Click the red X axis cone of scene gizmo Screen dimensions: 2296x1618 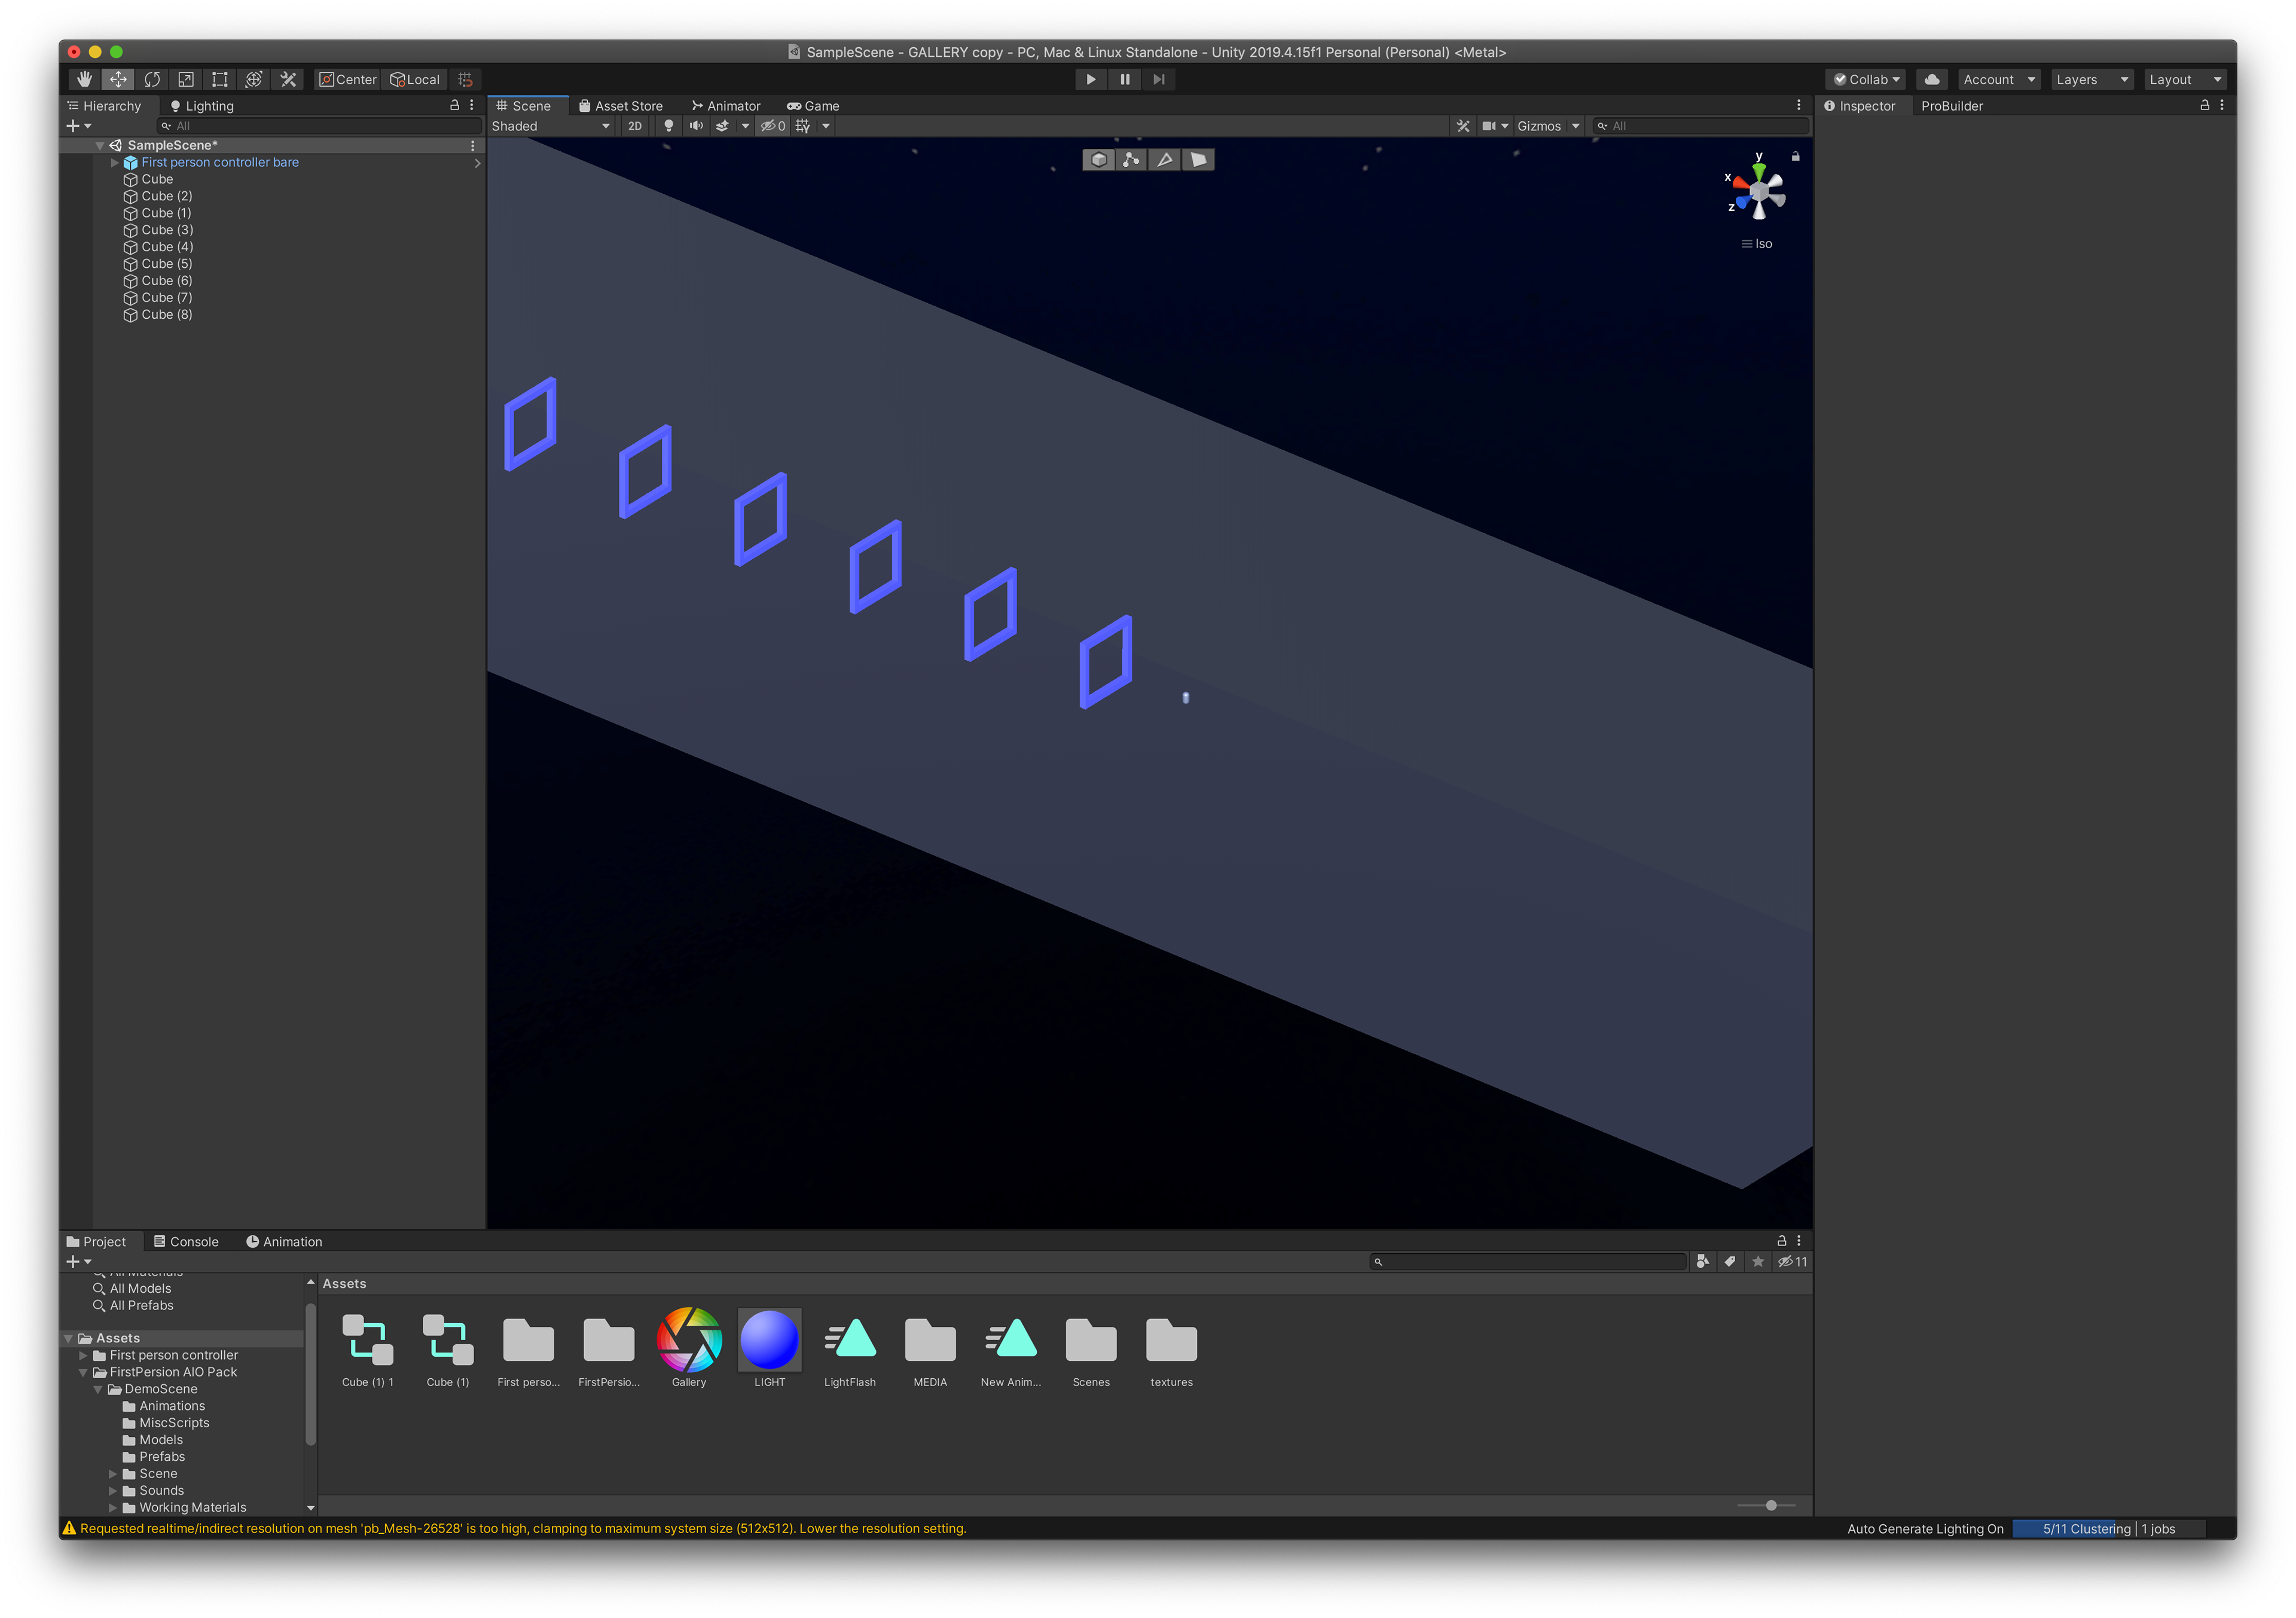click(1741, 183)
